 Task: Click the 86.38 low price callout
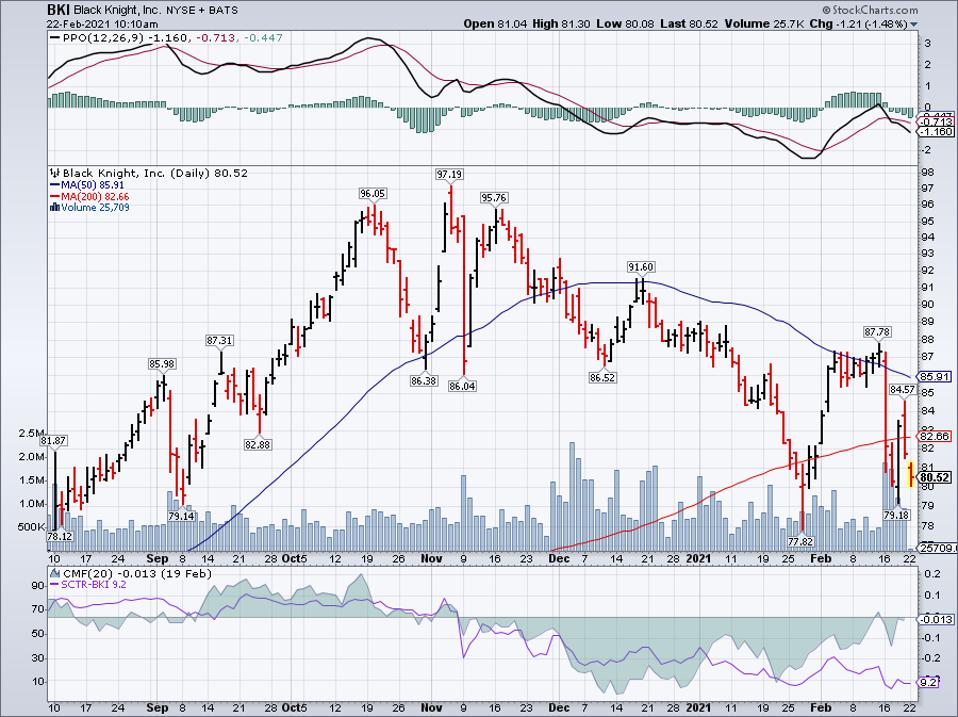(x=423, y=380)
